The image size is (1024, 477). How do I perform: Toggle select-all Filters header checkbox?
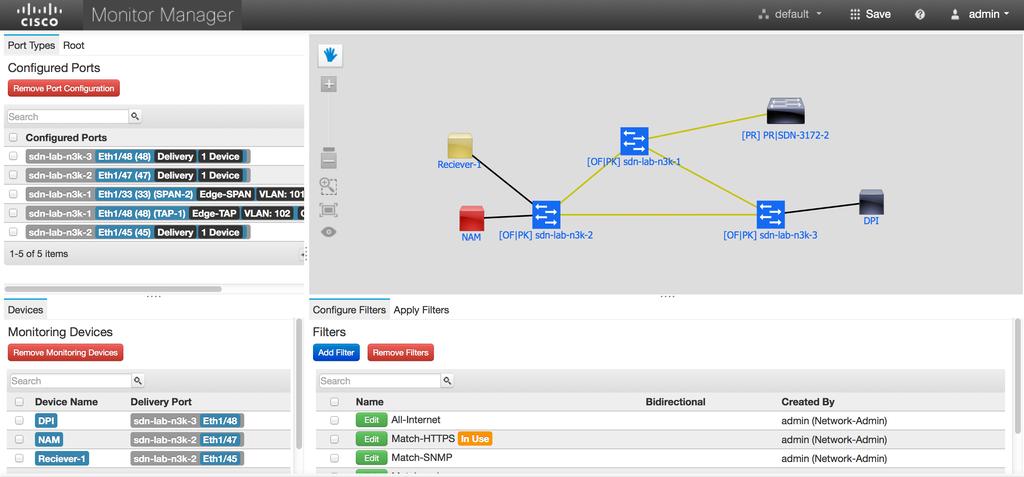334,401
